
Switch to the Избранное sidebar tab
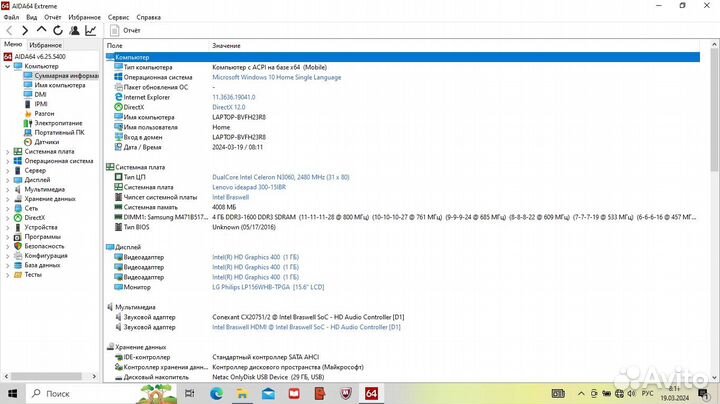pos(45,45)
